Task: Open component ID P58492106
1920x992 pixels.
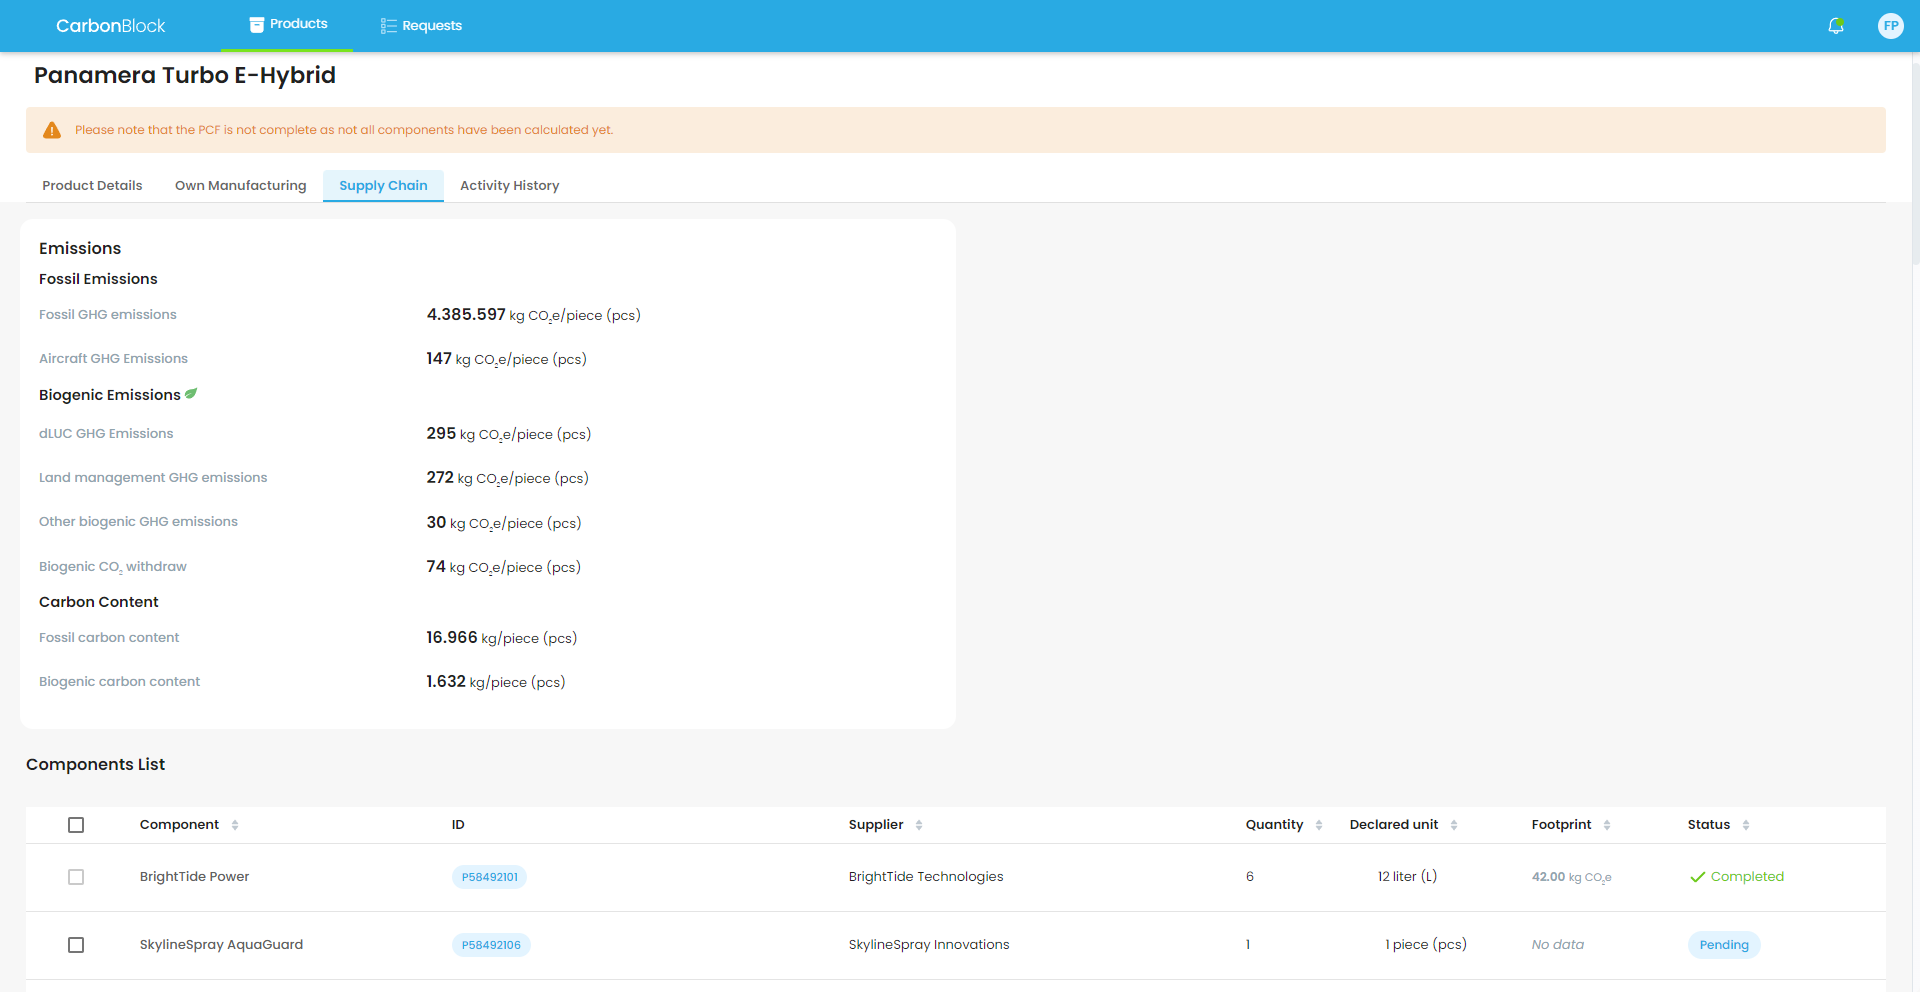Action: [491, 945]
